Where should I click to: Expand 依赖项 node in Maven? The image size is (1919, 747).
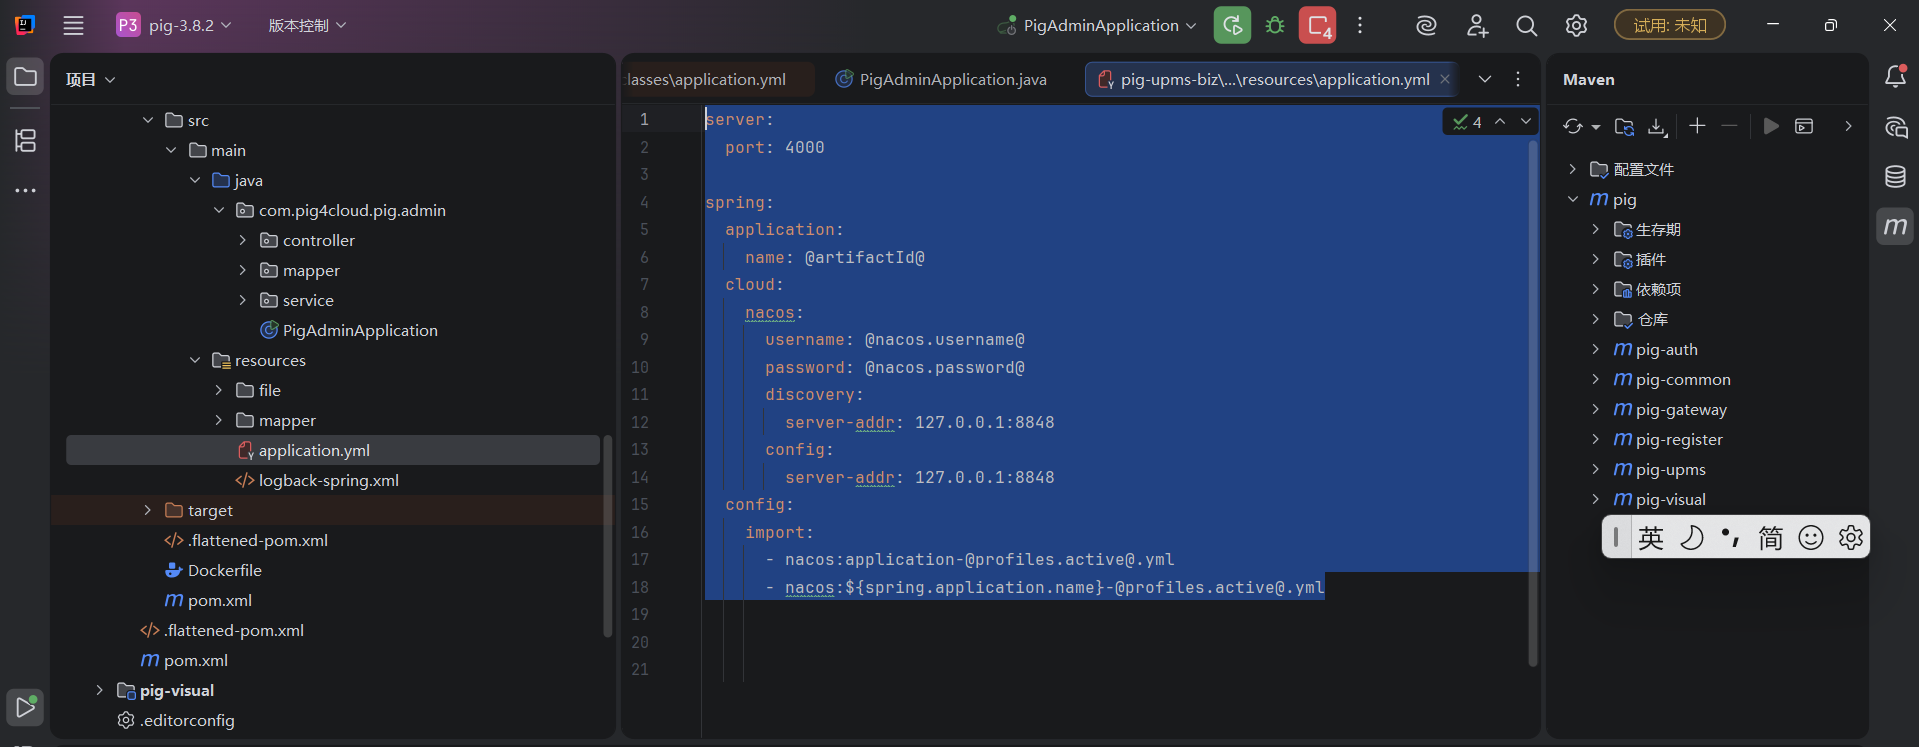click(x=1595, y=289)
